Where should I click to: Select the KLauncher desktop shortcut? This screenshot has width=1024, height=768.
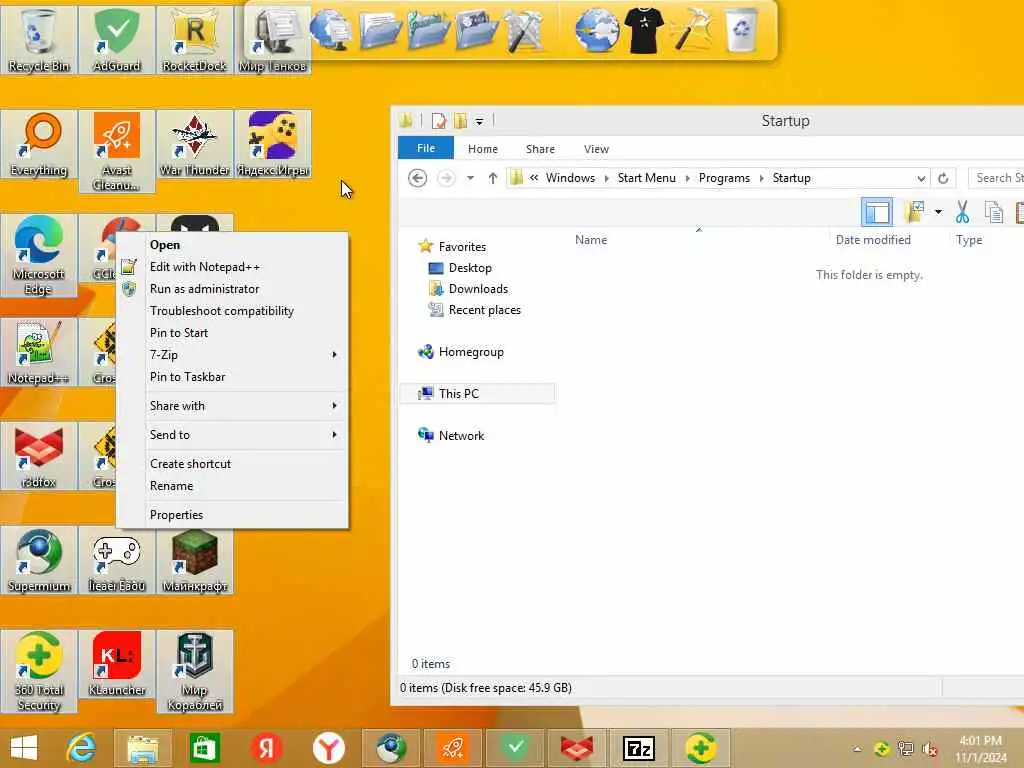click(x=117, y=664)
